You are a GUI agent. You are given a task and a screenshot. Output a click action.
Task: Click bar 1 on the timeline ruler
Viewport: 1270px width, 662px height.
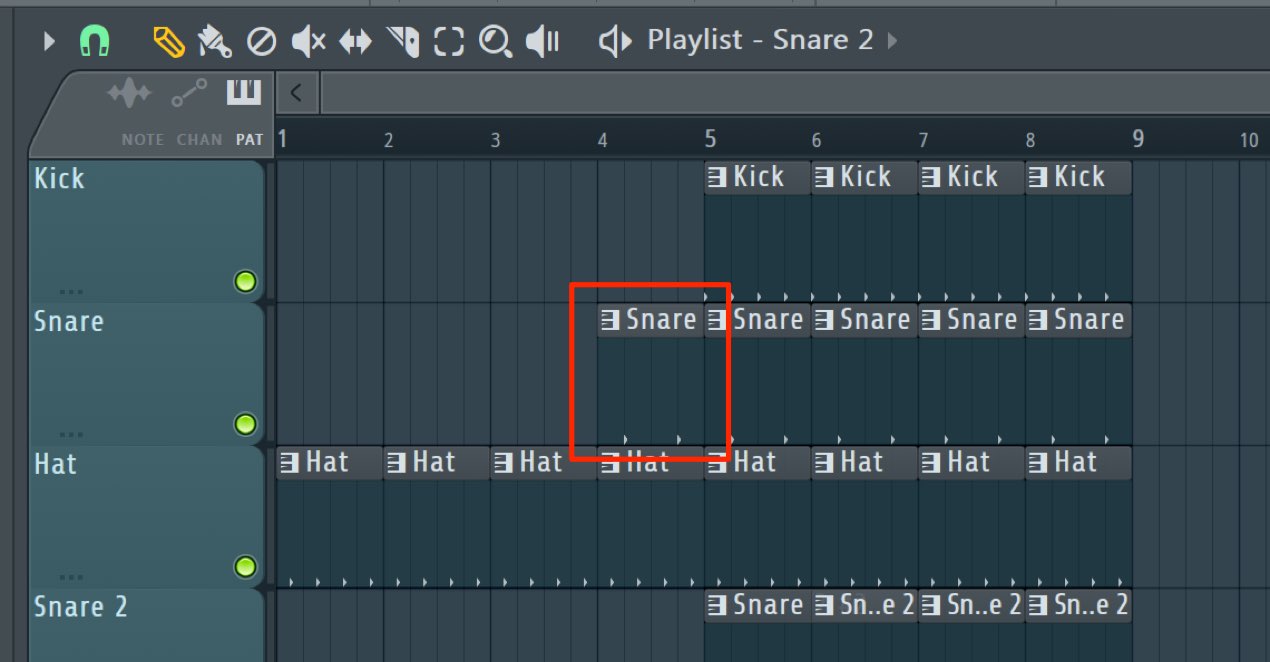coord(283,138)
